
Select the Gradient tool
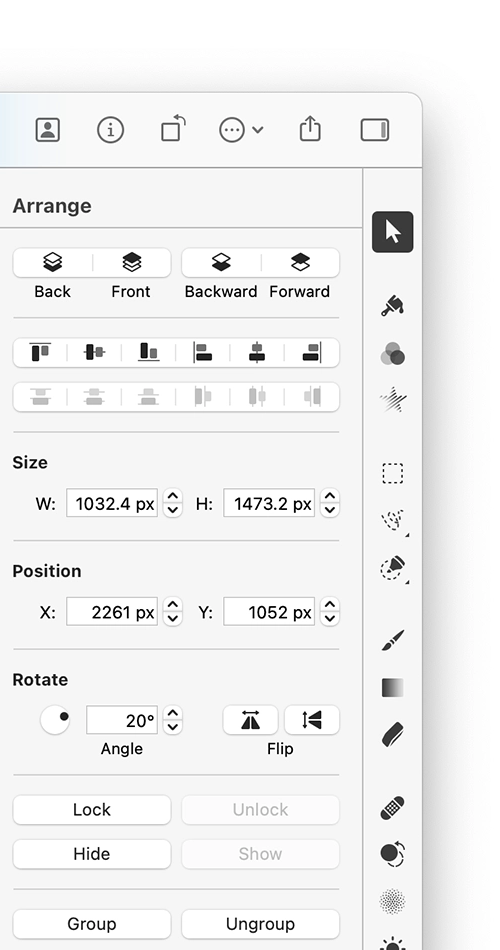(x=393, y=688)
